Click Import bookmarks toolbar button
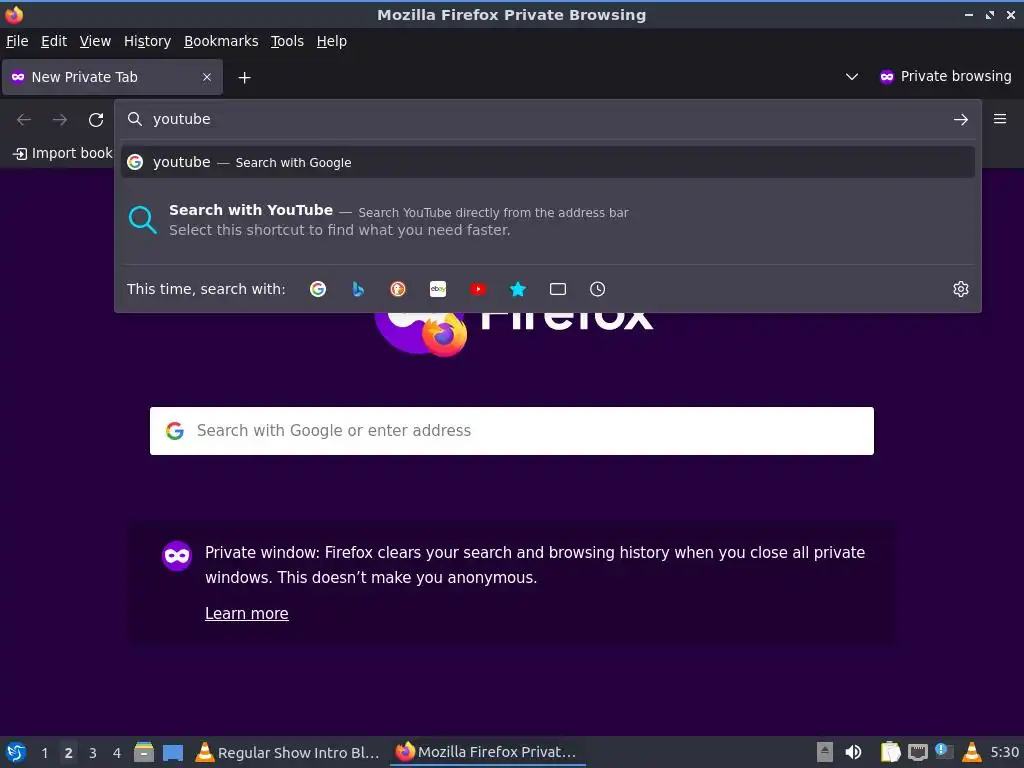 (63, 153)
